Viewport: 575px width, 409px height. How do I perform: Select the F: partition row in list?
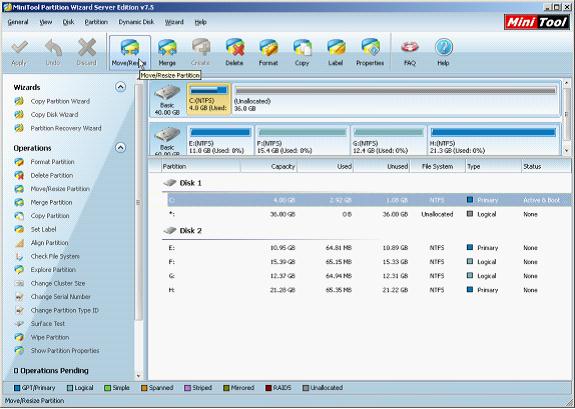(369, 262)
